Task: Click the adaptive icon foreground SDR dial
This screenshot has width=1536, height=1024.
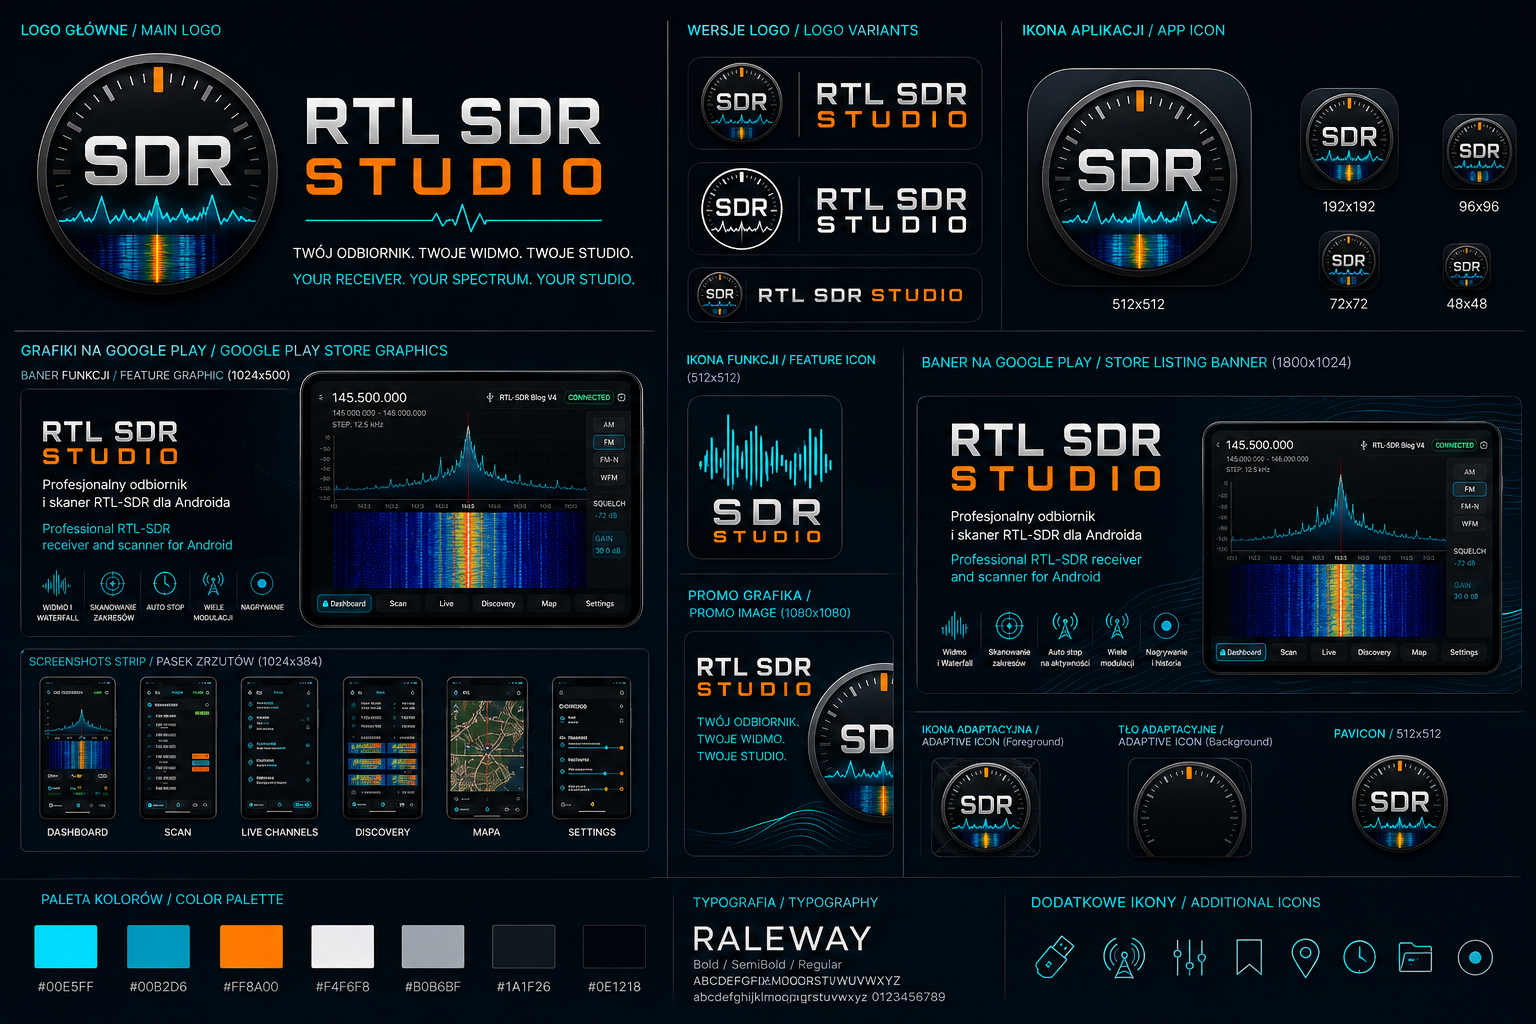Action: (x=986, y=807)
